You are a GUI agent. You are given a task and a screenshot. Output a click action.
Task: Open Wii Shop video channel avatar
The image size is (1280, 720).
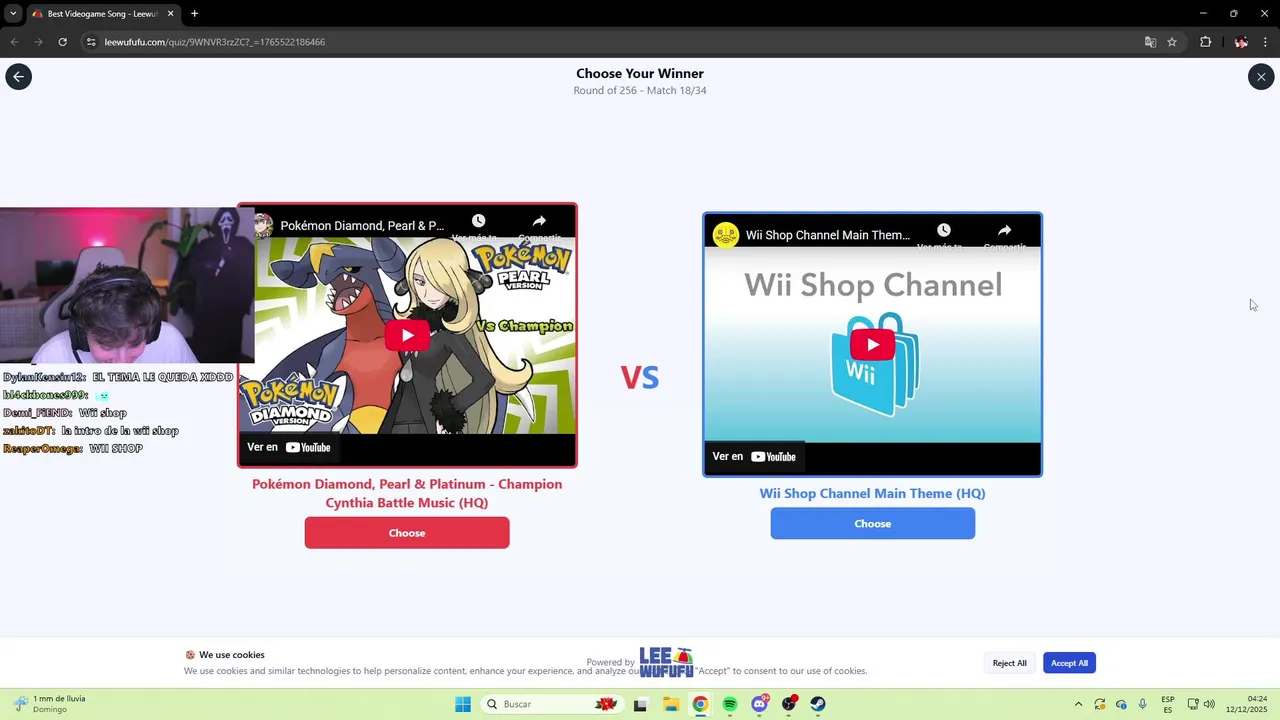pos(725,235)
